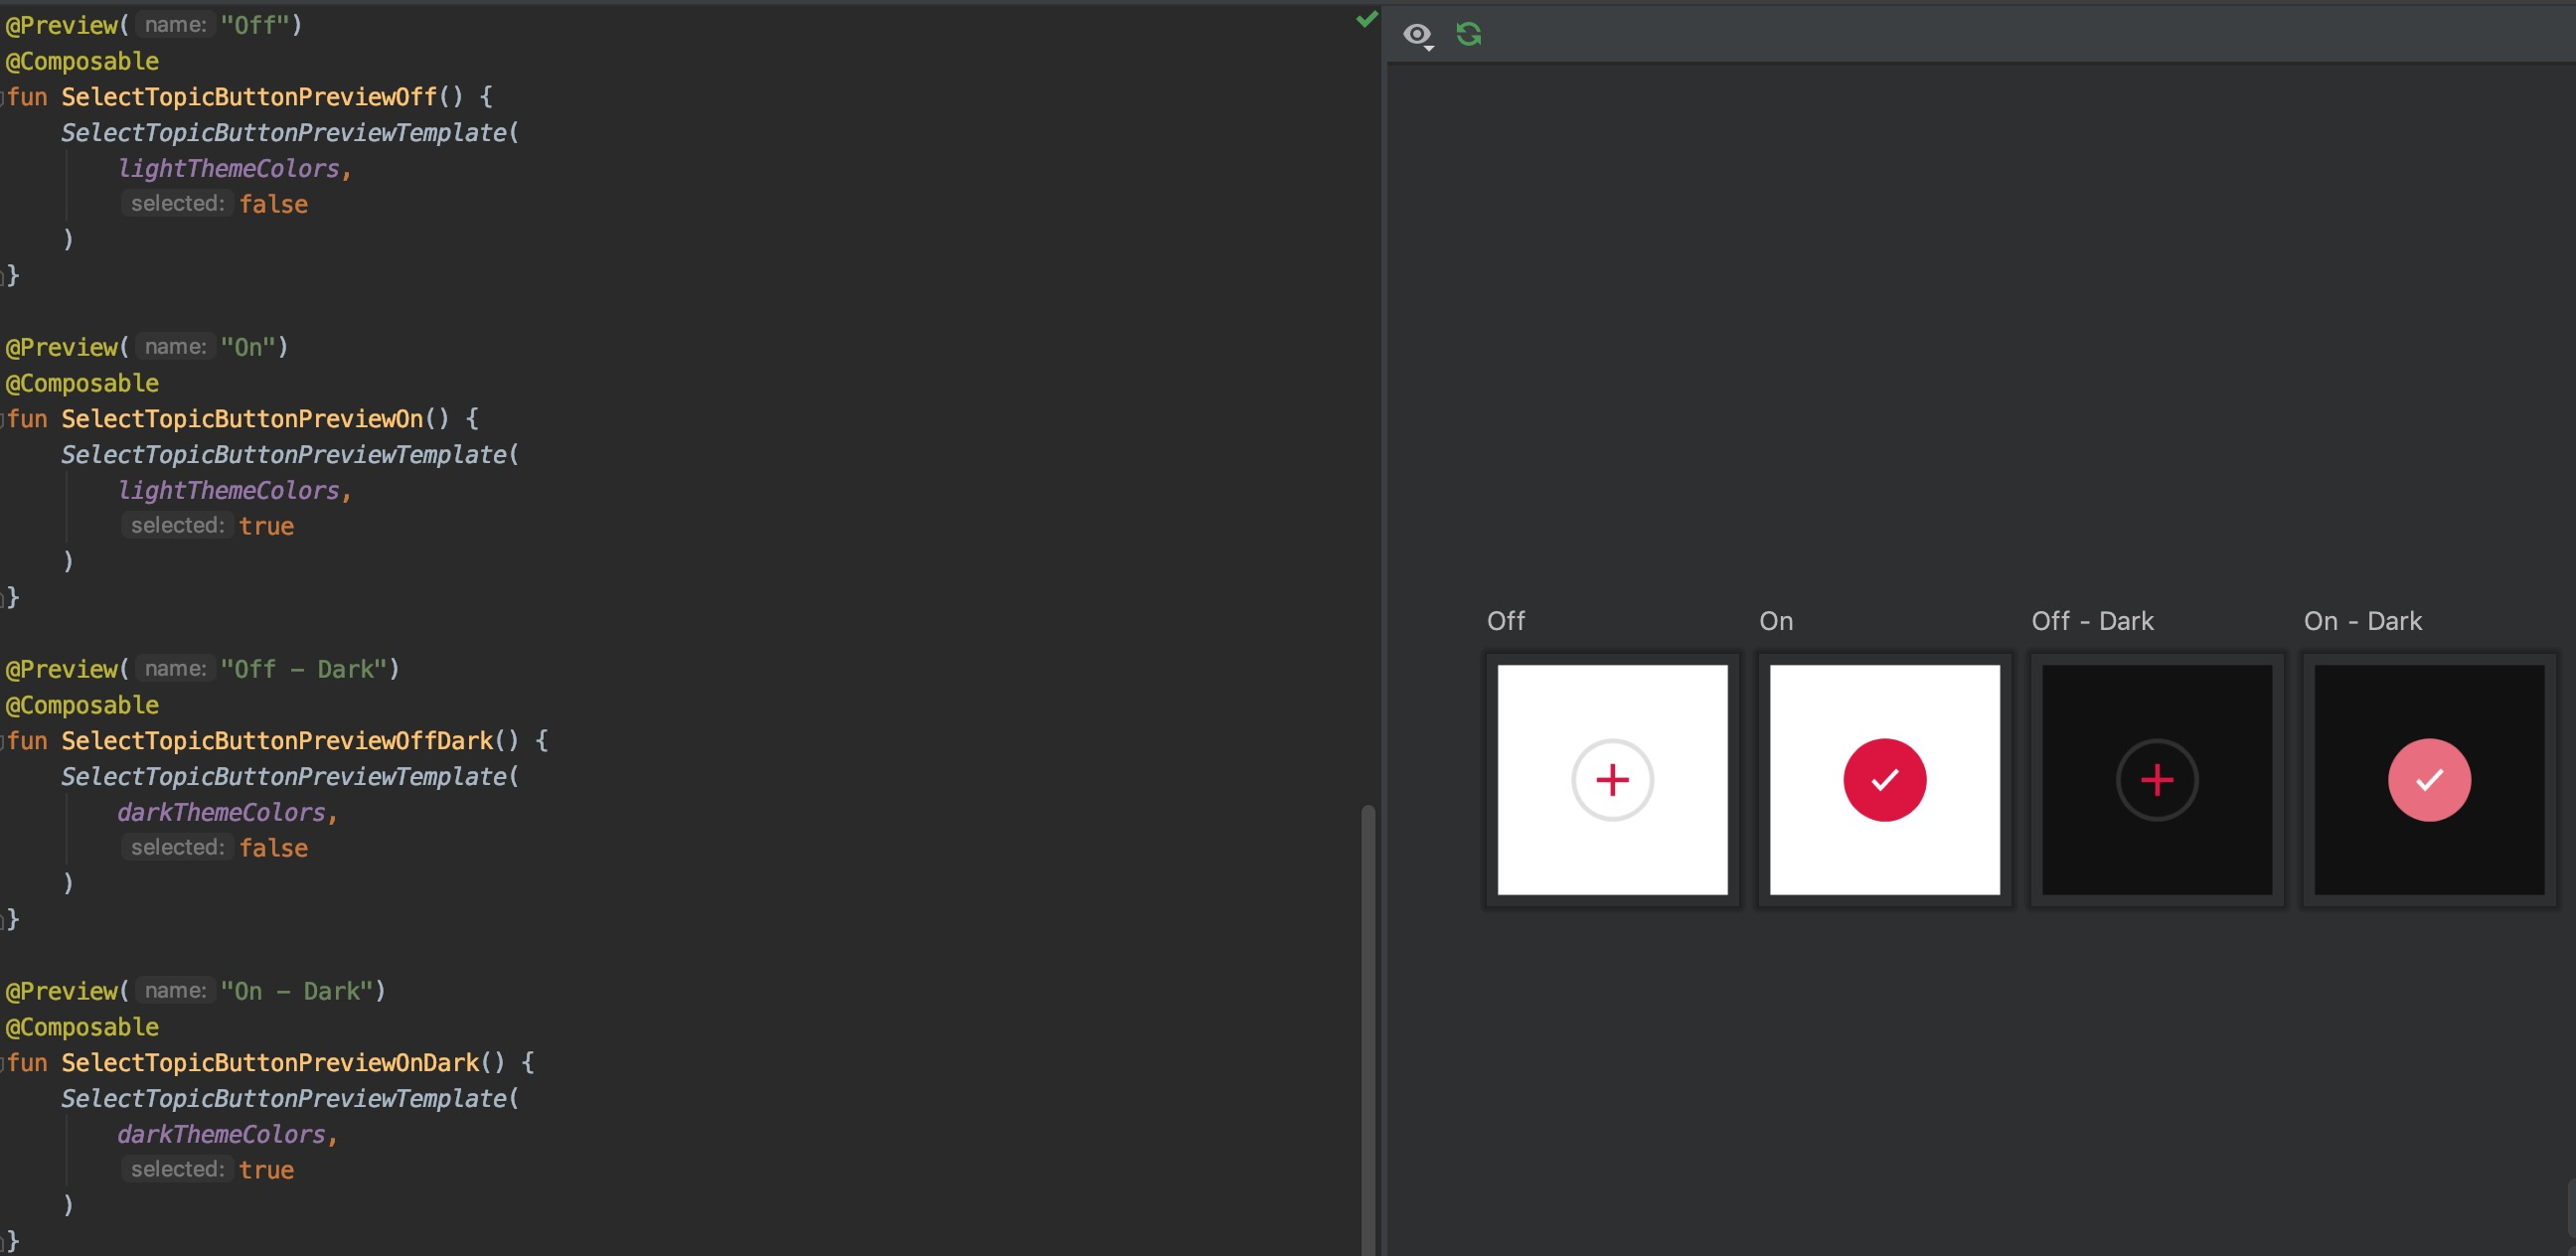Click the green inspections checkmark widget
This screenshot has height=1256, width=2576.
pyautogui.click(x=1366, y=18)
